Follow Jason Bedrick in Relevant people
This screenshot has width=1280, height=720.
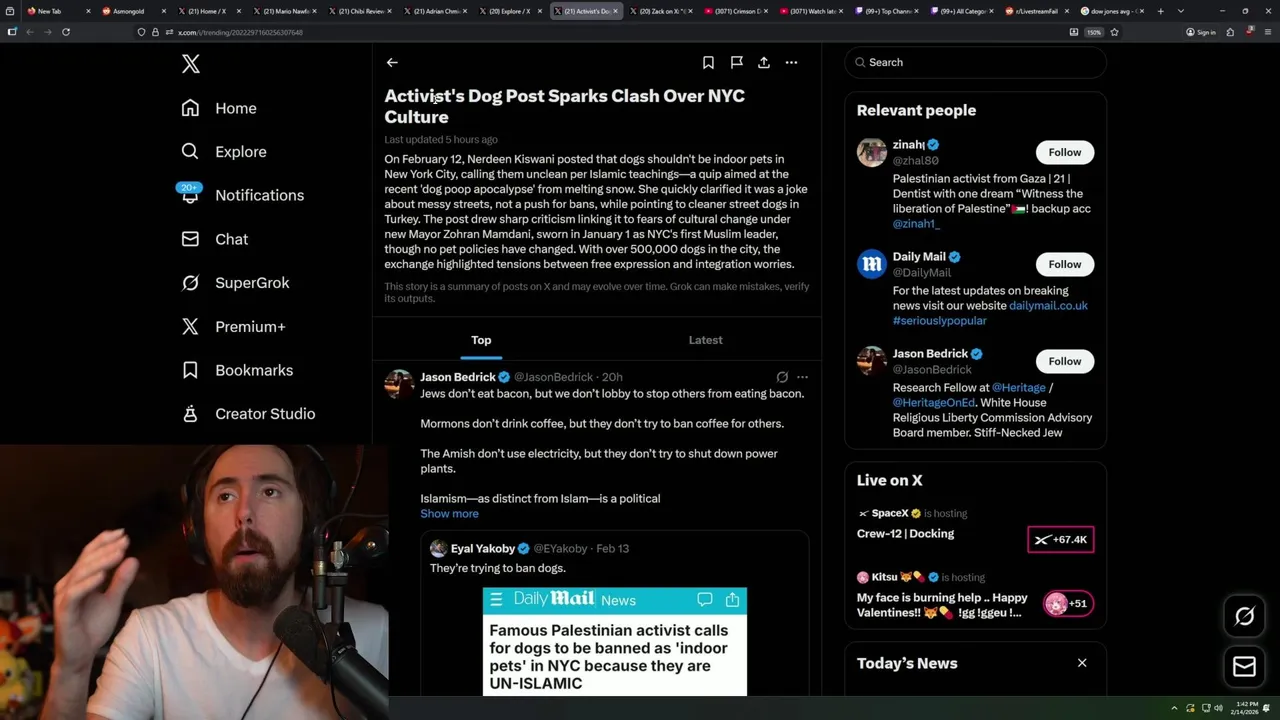click(x=1064, y=361)
